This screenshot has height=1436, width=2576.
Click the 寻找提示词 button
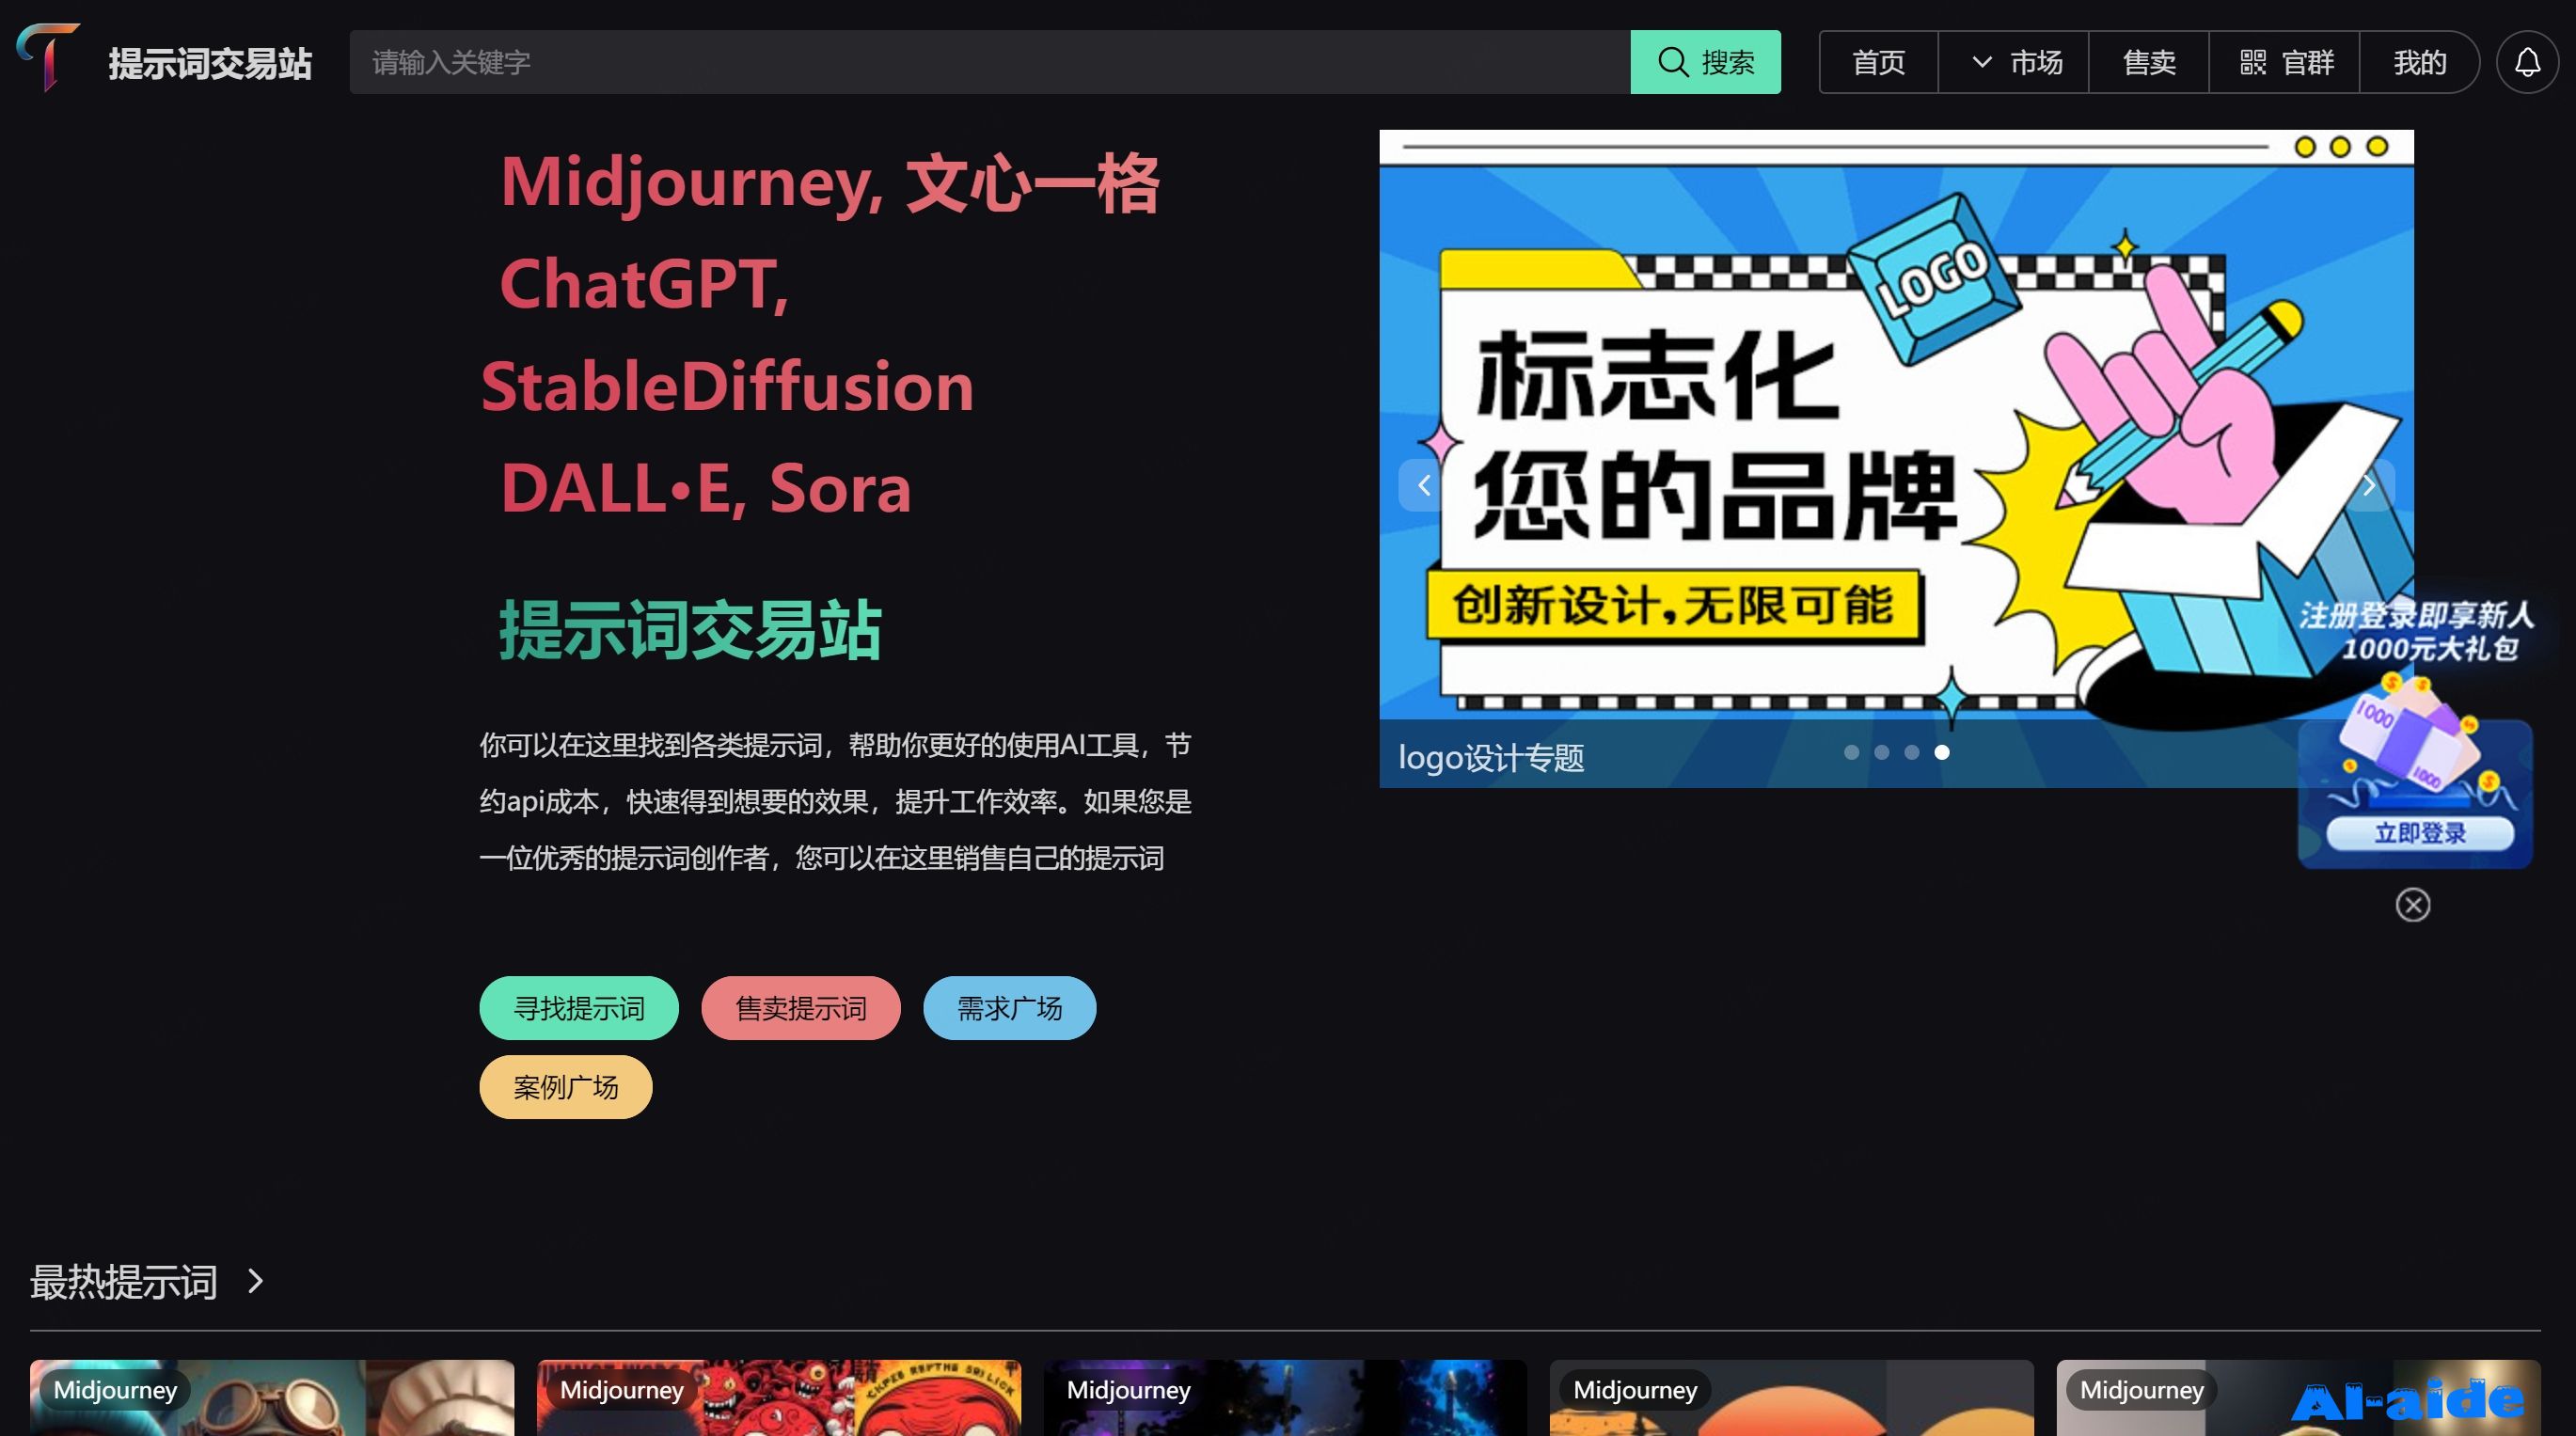pyautogui.click(x=579, y=1008)
